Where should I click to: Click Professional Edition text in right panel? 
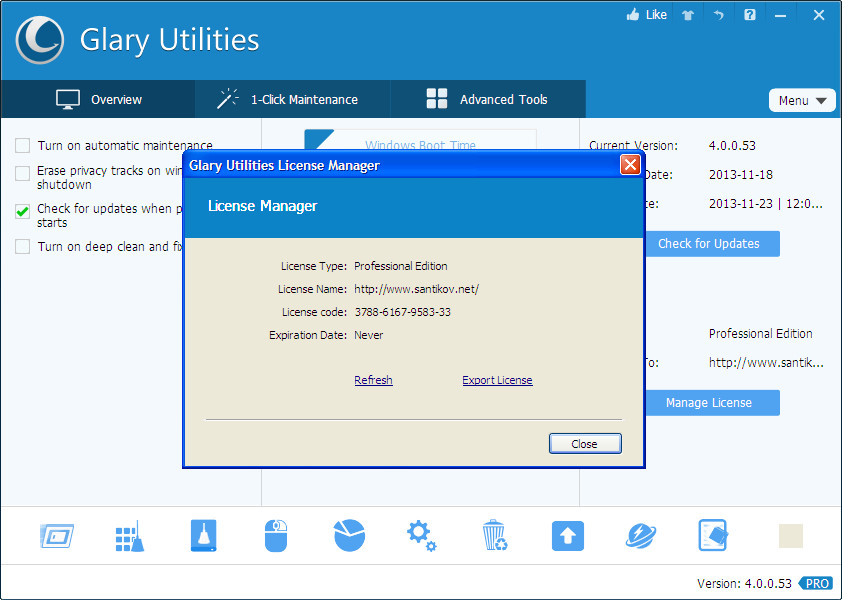(760, 334)
